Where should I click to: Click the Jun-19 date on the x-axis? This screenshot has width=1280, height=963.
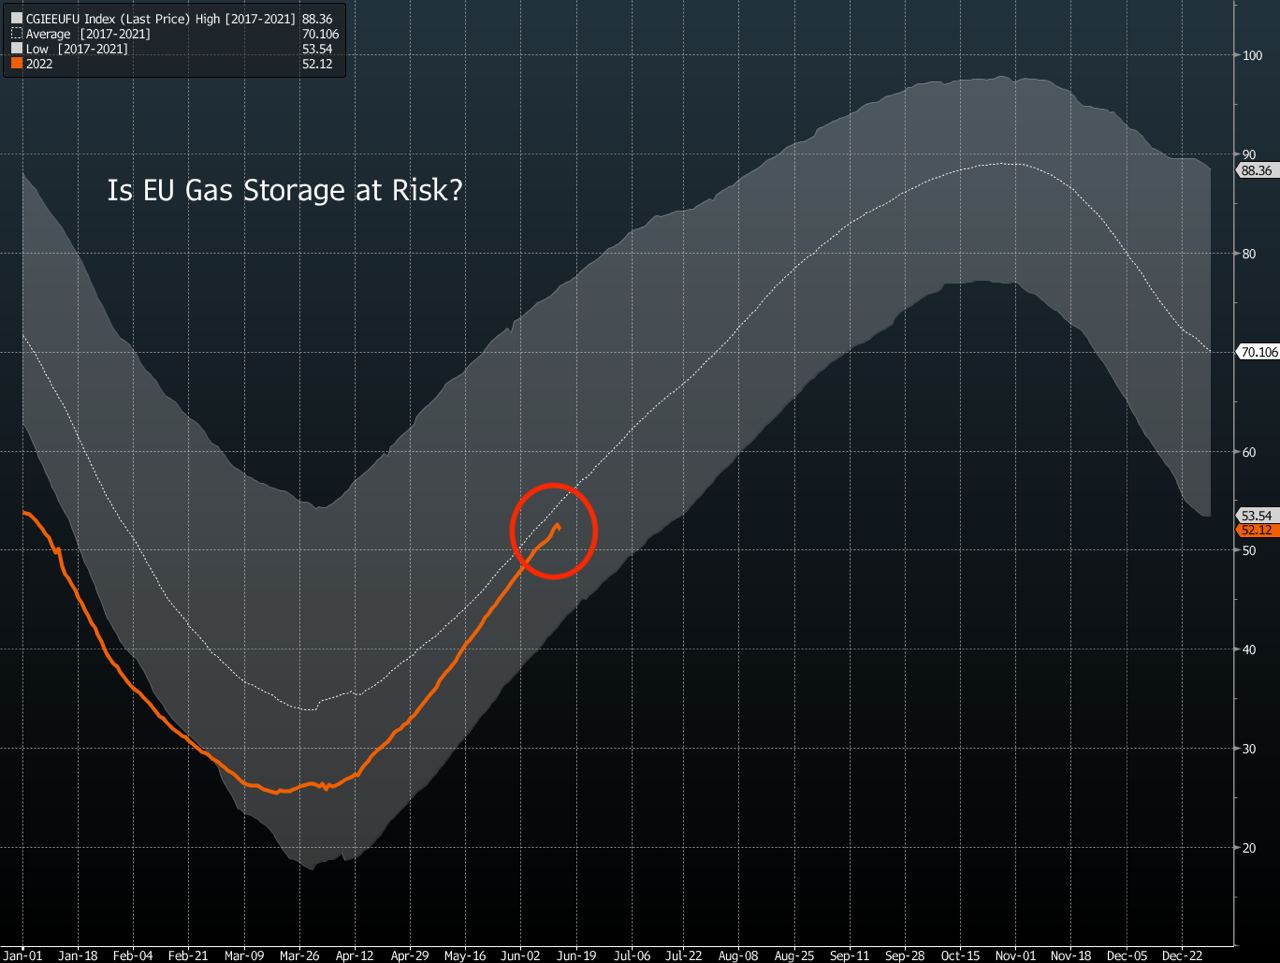click(x=577, y=955)
